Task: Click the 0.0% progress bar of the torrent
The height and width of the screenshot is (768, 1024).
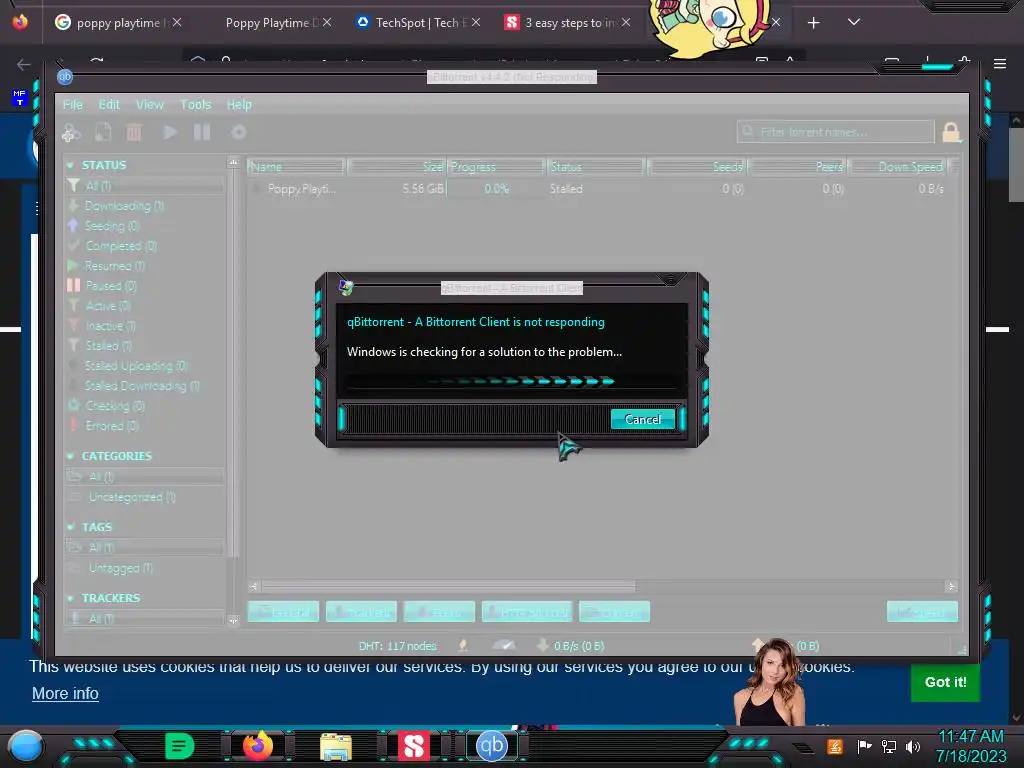Action: tap(496, 189)
